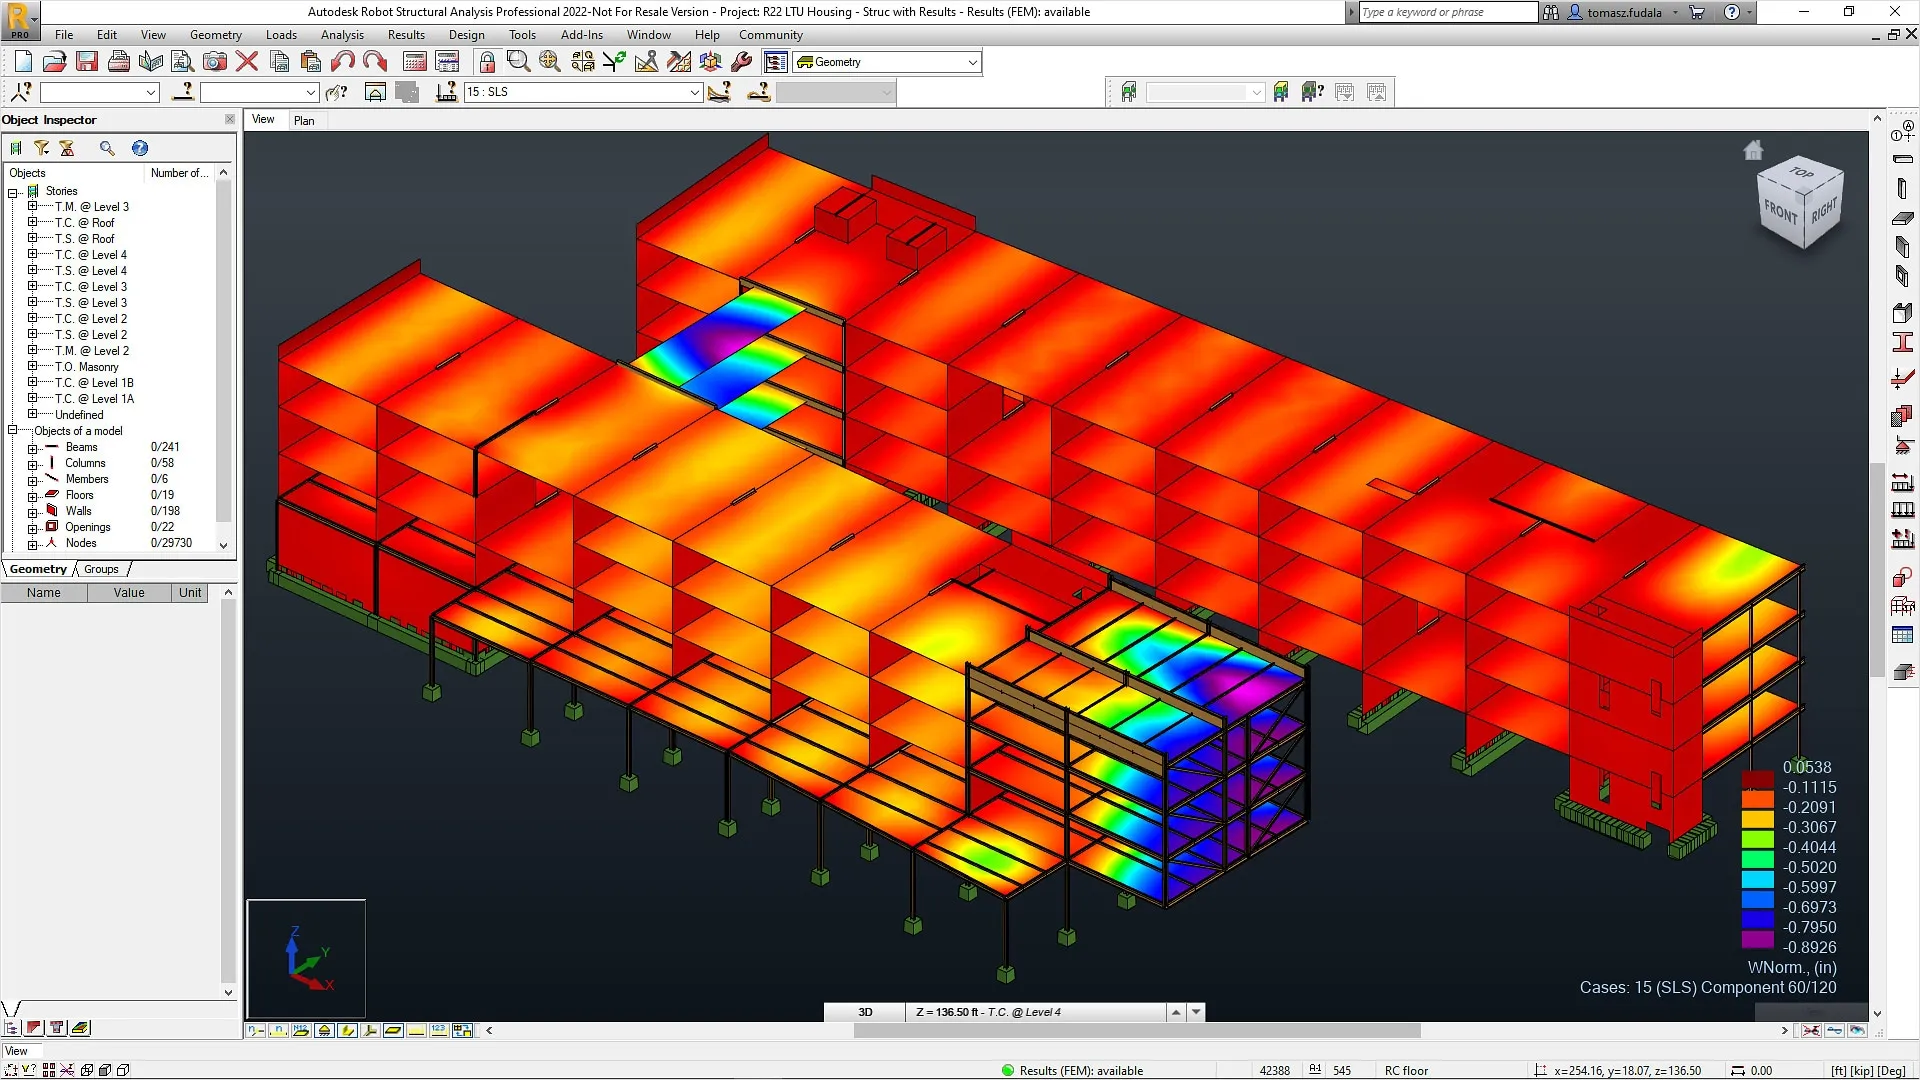1920x1080 pixels.
Task: Click the Help question mark button
Action: pos(1733,12)
